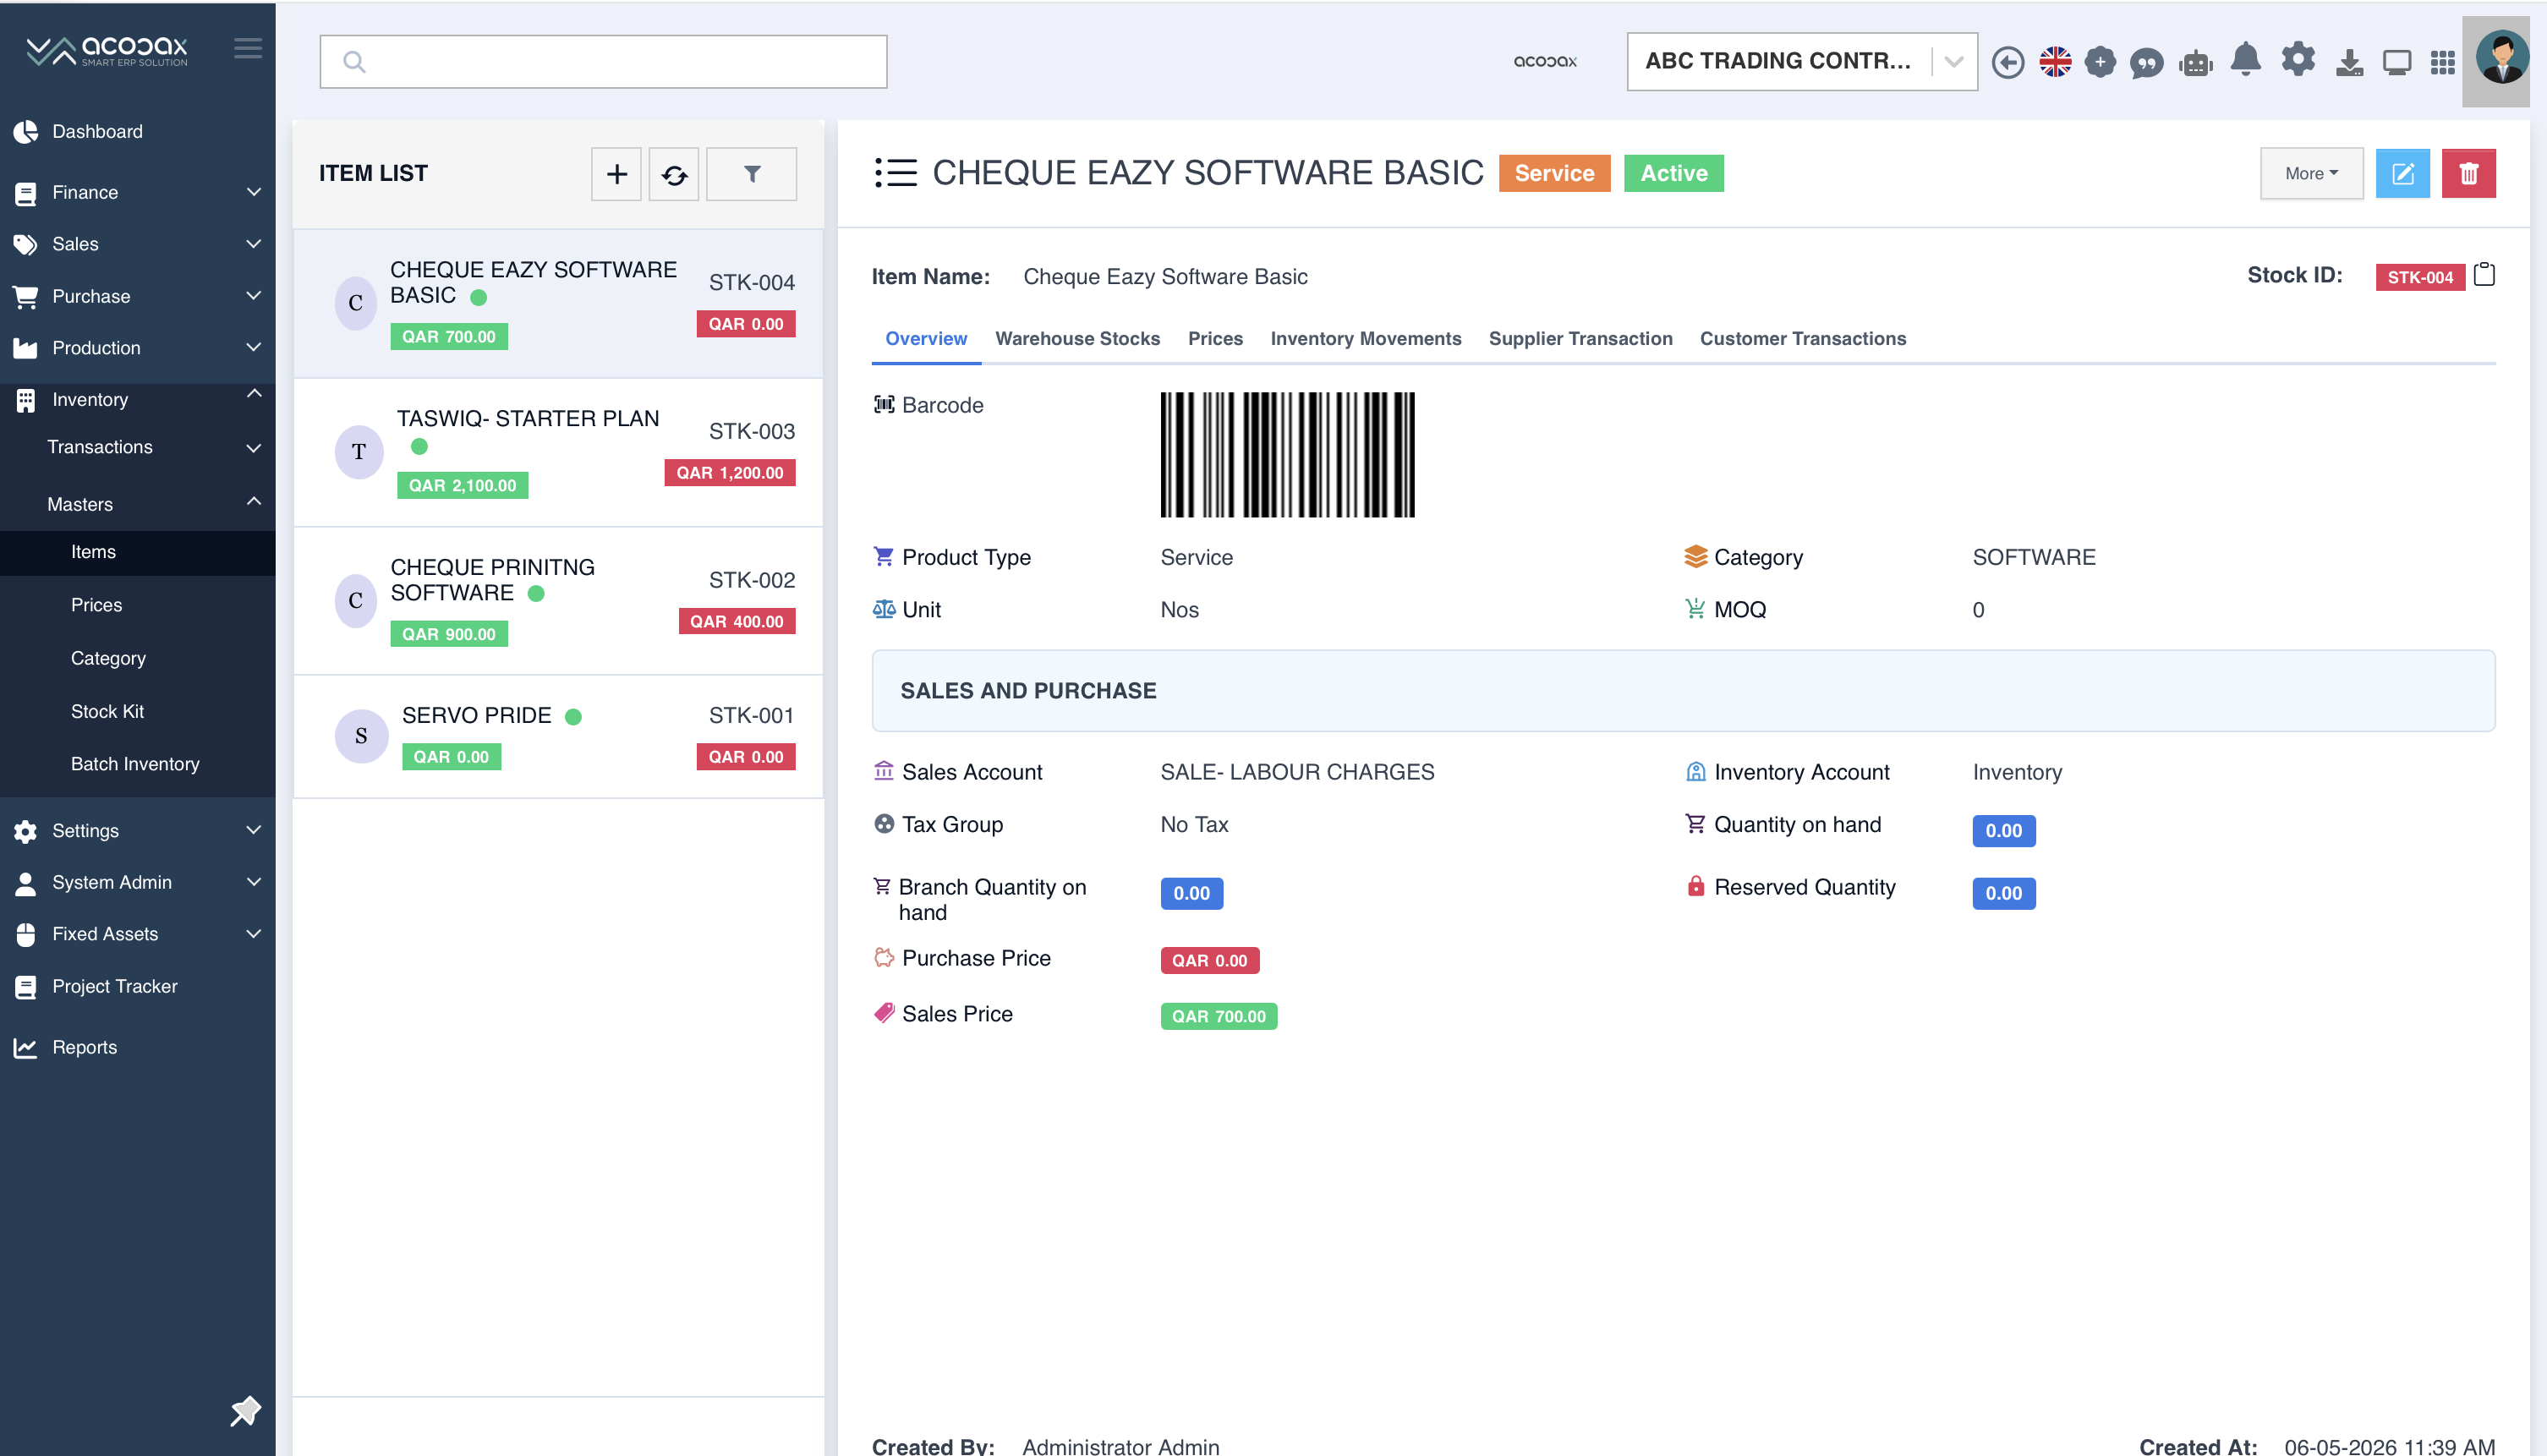Click the list icon beside the item title

[x=895, y=173]
